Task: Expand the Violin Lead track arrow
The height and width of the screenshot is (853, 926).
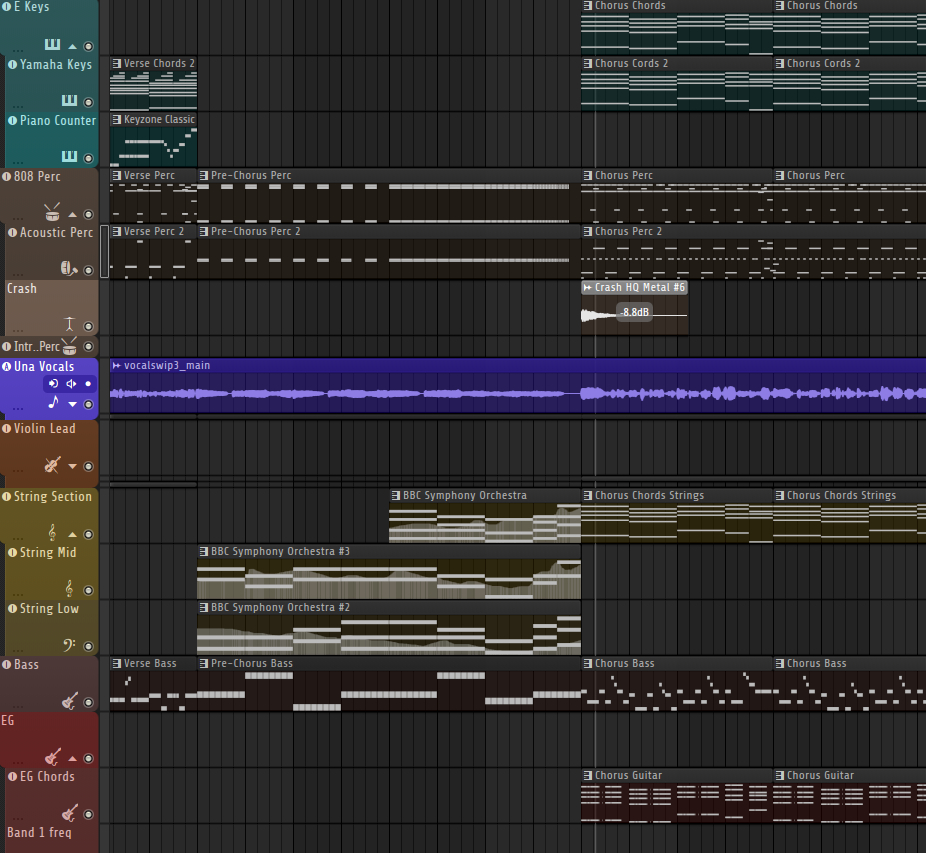Action: coord(72,466)
